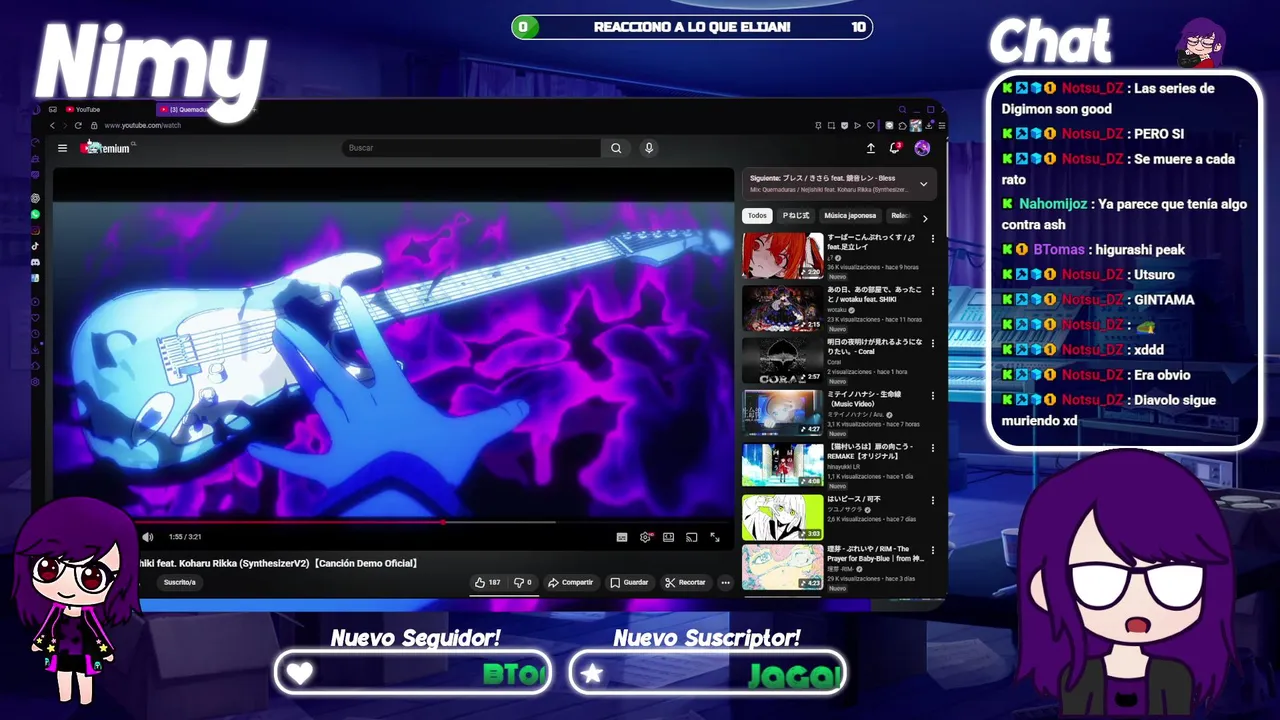Open Instagram in the browser sidebar

[35, 230]
